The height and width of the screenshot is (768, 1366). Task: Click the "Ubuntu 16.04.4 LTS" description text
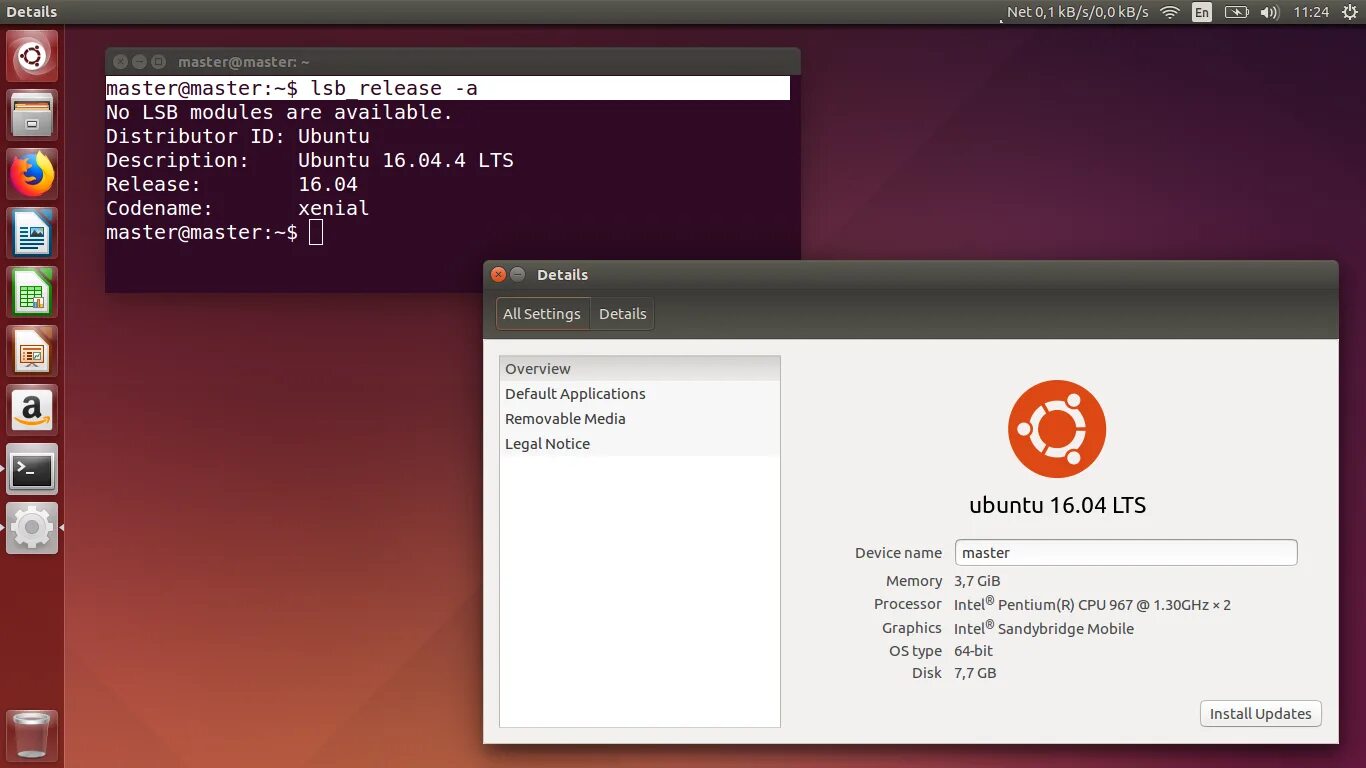click(406, 160)
